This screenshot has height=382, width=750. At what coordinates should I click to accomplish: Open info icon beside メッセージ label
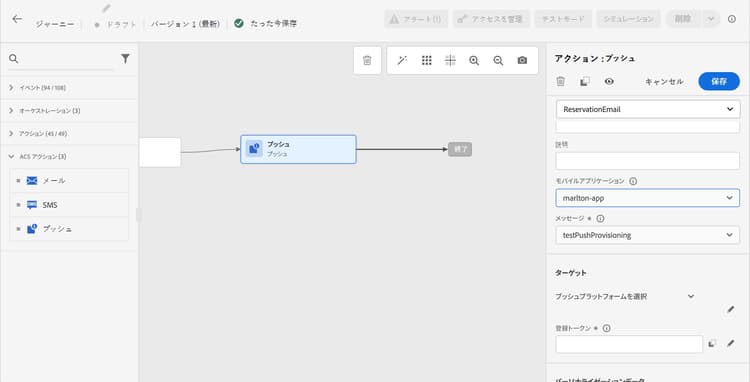(x=600, y=218)
